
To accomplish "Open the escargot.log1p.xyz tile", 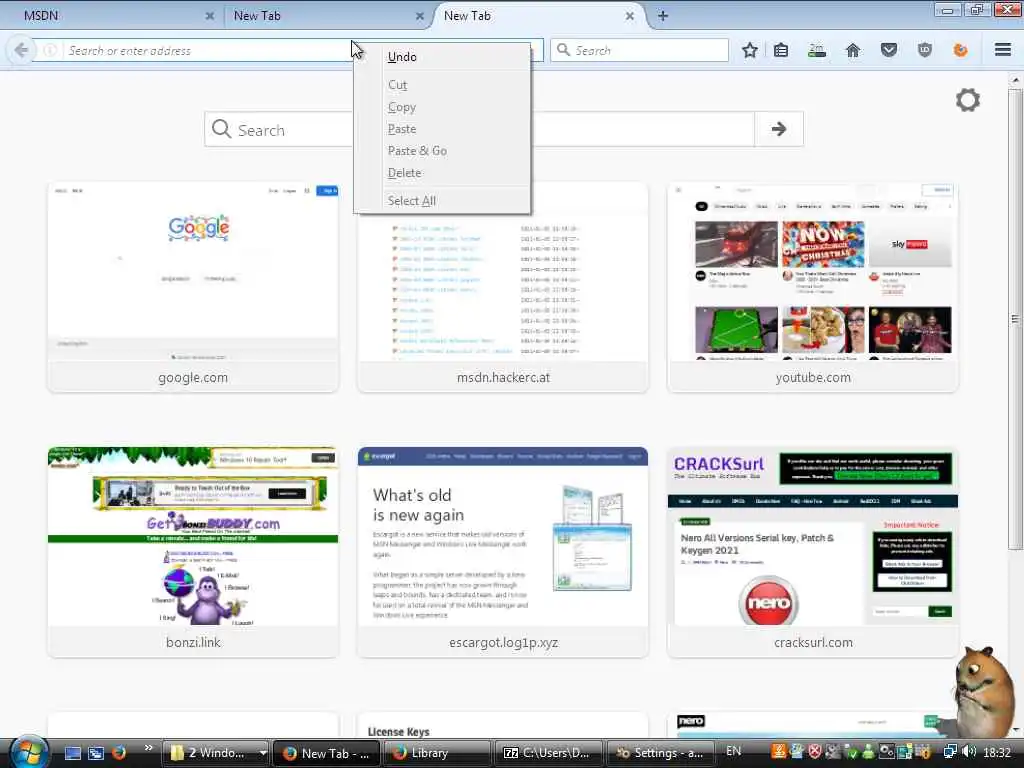I will coord(503,552).
